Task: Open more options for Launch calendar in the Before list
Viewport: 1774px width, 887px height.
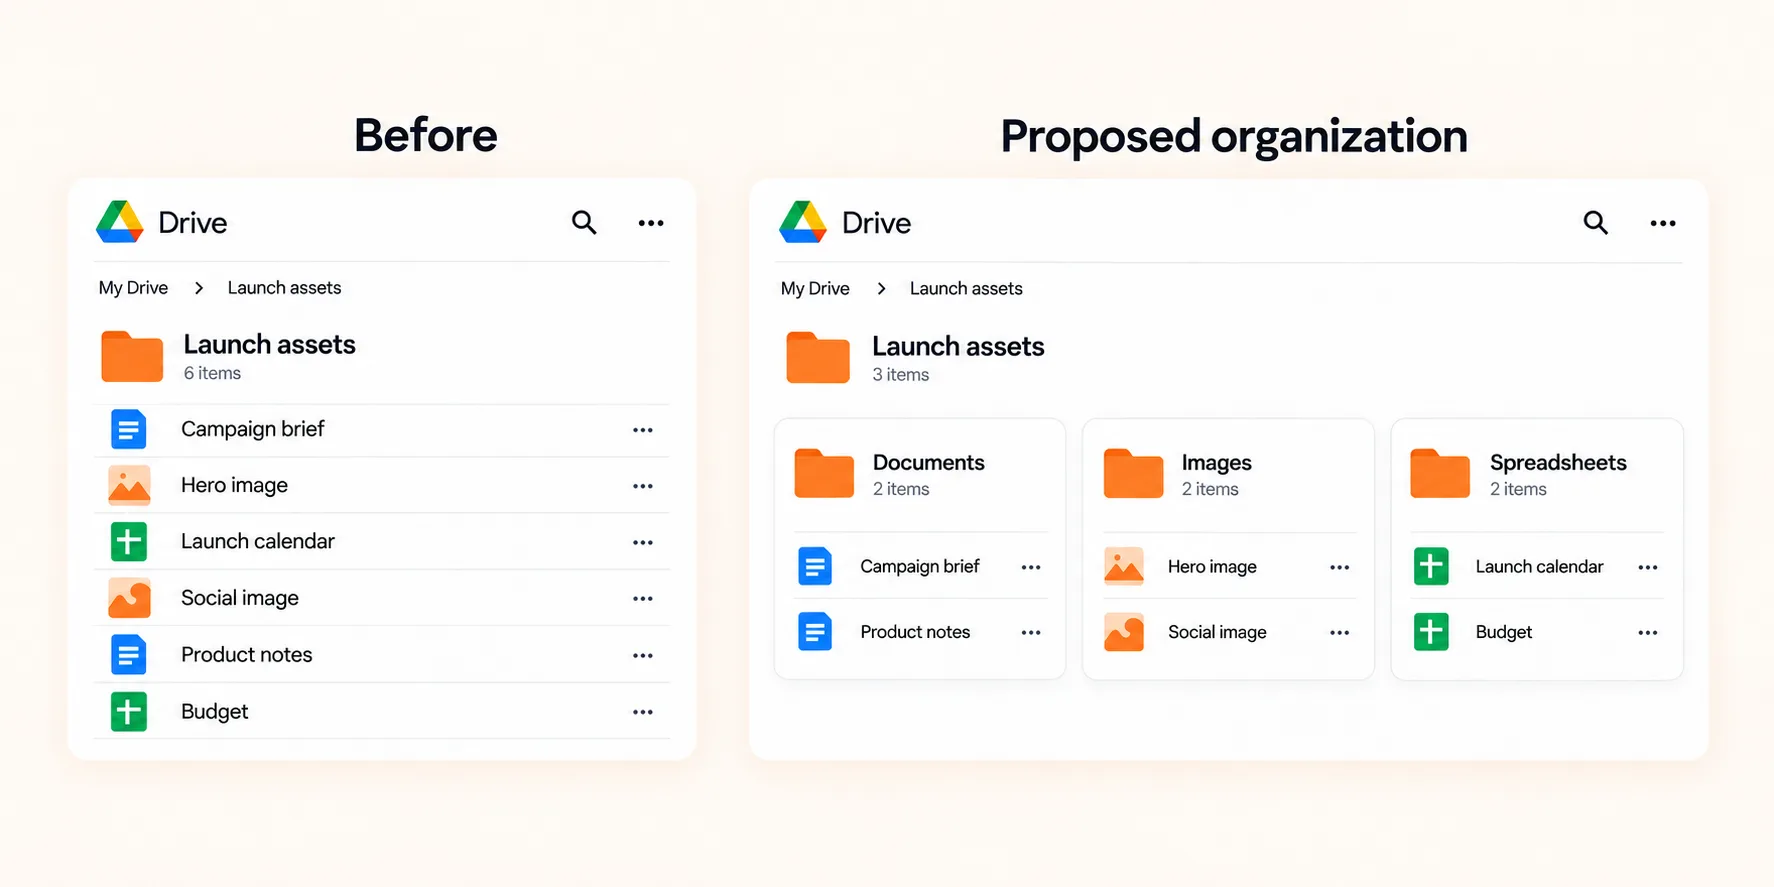Action: 643,542
